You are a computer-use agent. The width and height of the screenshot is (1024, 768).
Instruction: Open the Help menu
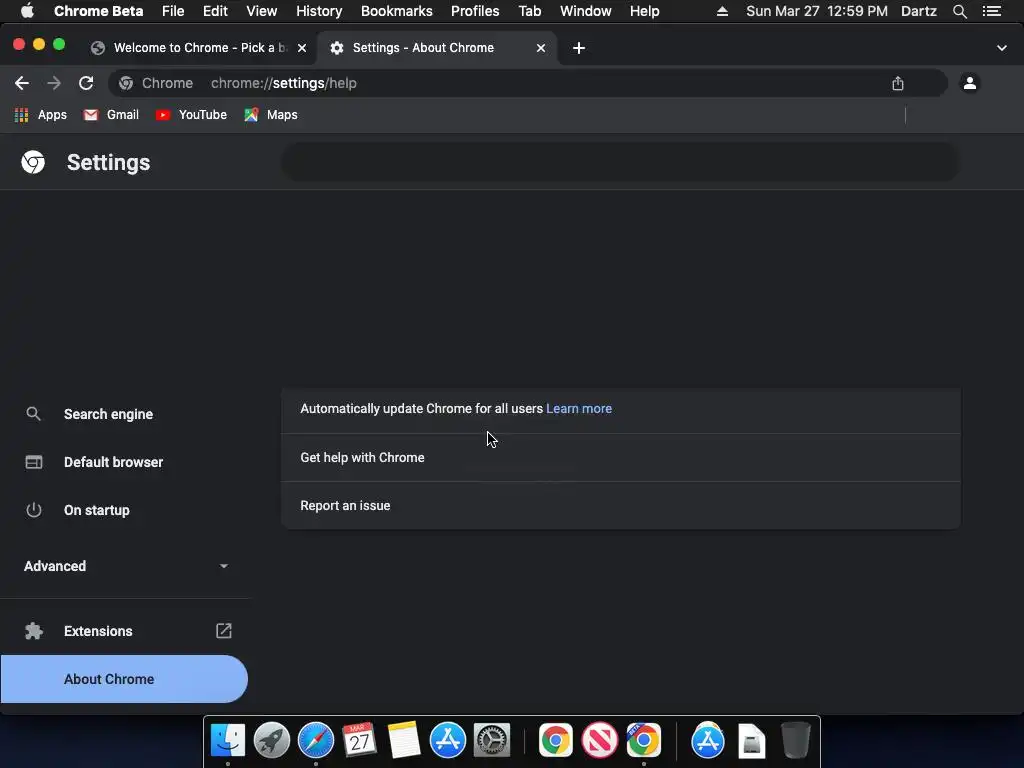(645, 11)
